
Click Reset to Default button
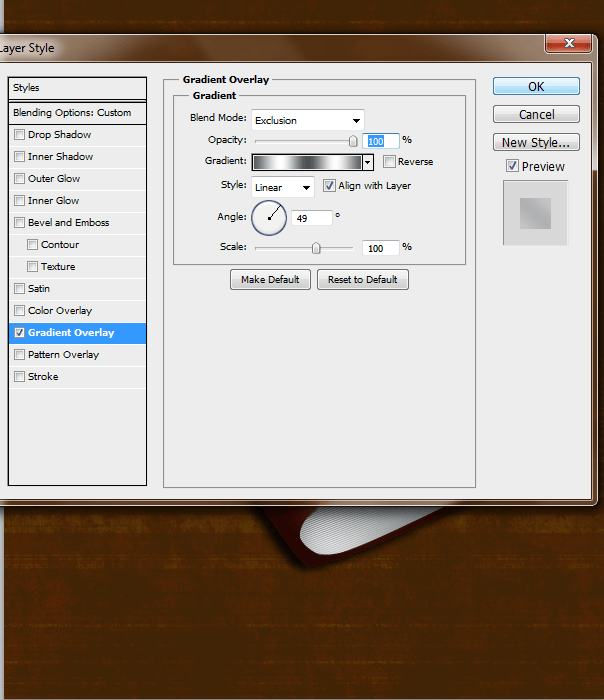362,279
